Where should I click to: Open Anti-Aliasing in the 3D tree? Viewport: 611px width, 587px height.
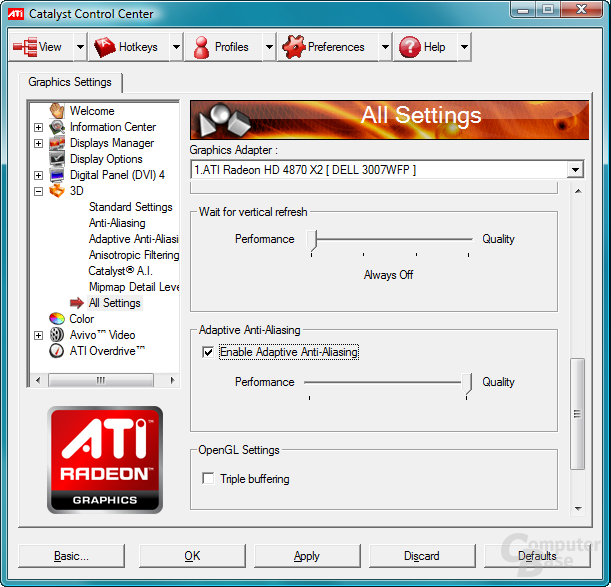[117, 223]
